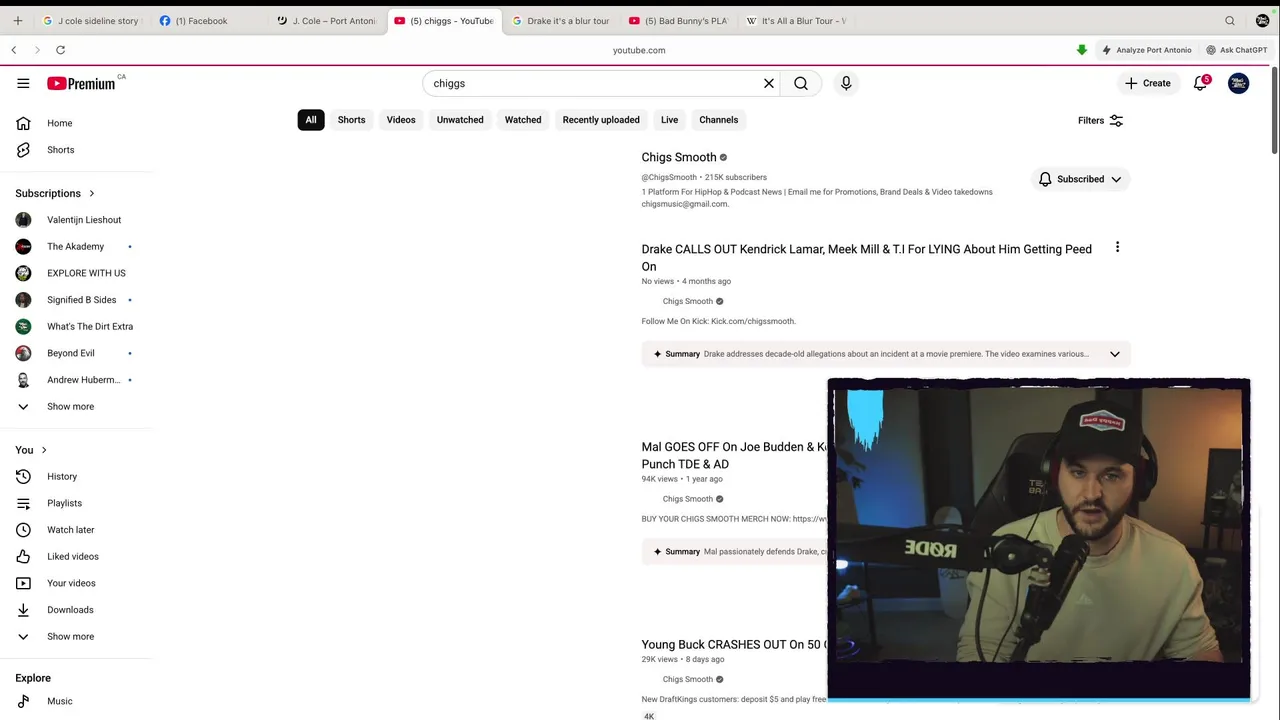
Task: Clear the search box with the X
Action: 769,83
